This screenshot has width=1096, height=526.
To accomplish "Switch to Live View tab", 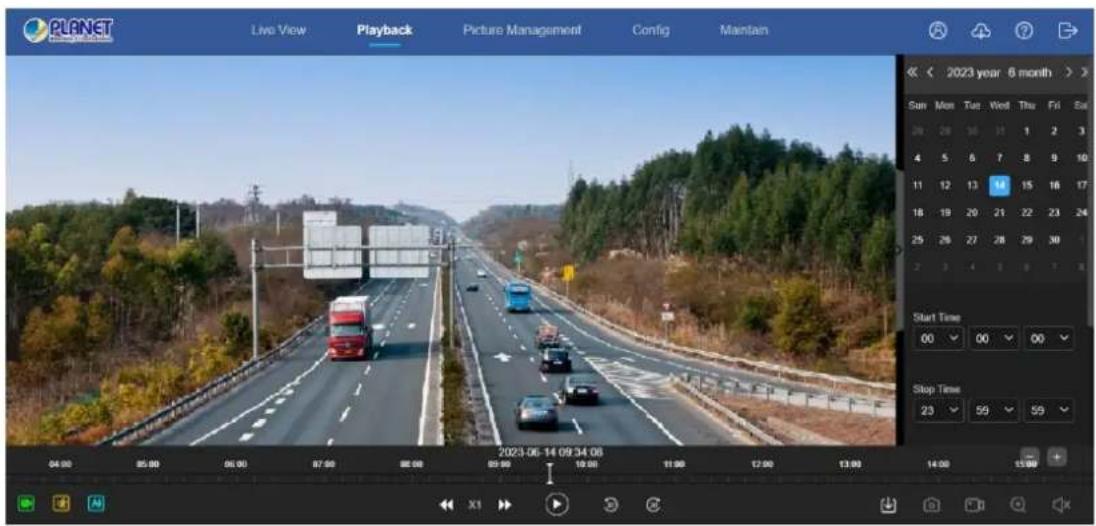I will (x=278, y=30).
